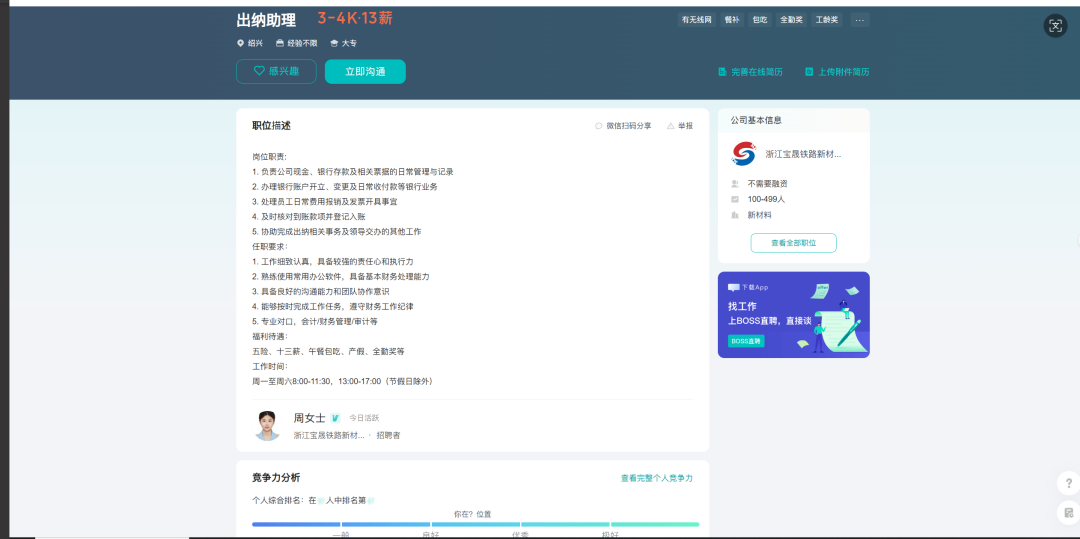Image resolution: width=1080 pixels, height=539 pixels.
Task: Click the 有无线网 benefit tag
Action: pyautogui.click(x=696, y=20)
